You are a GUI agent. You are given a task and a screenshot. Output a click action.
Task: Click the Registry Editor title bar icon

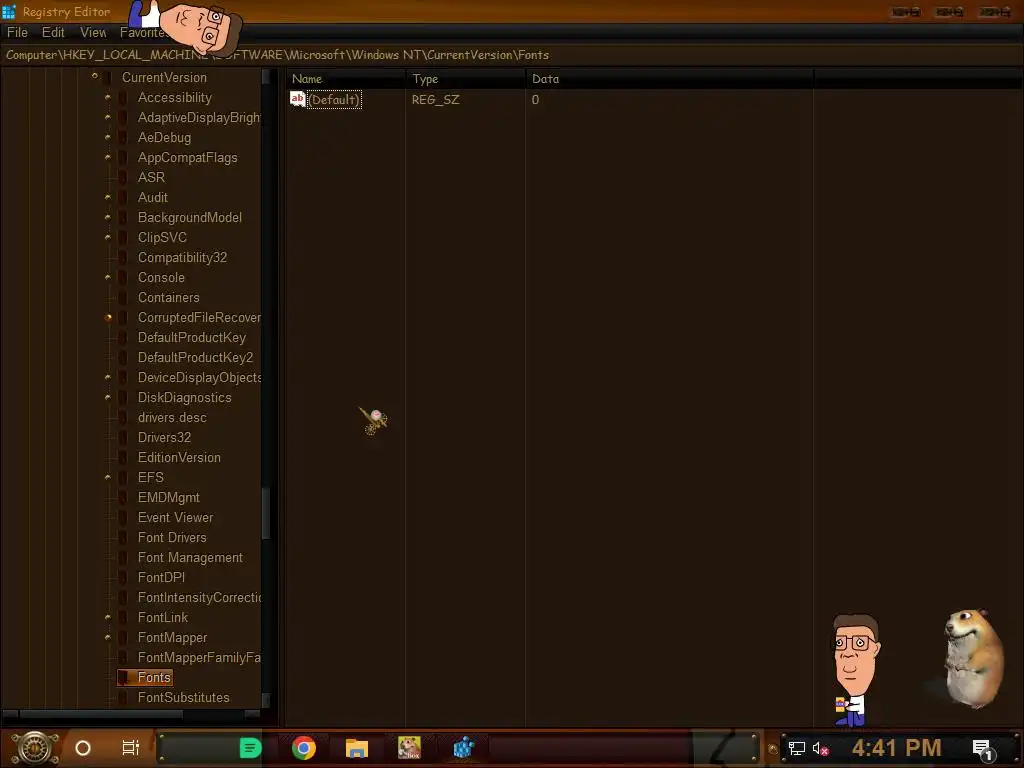8,11
